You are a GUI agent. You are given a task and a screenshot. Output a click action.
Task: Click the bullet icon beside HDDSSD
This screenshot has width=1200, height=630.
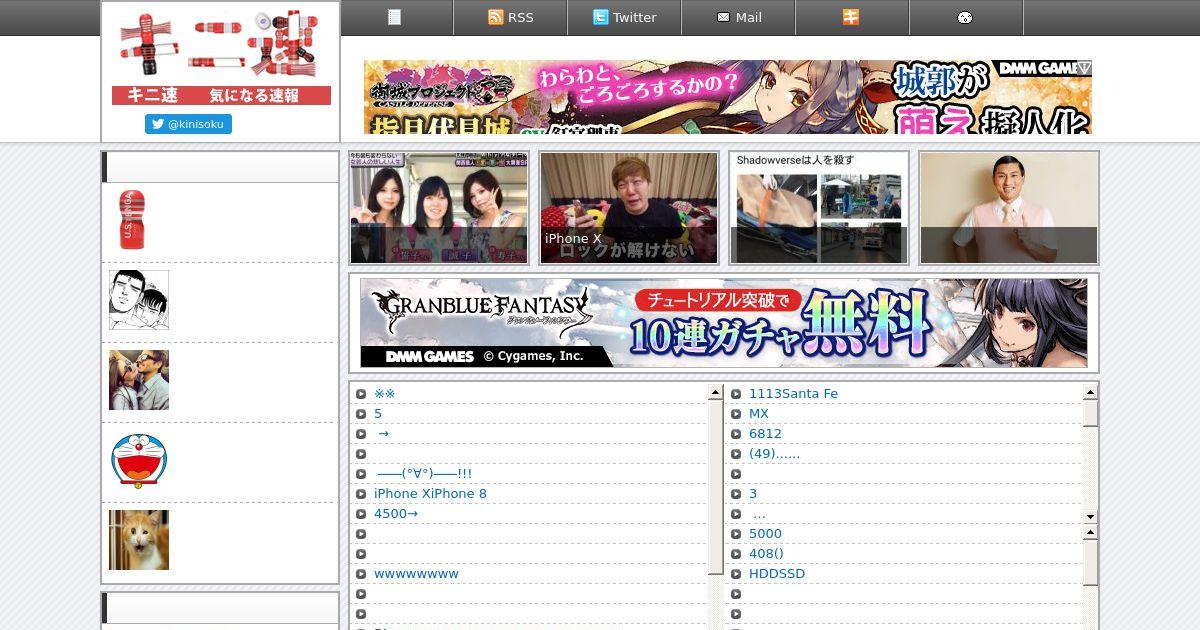point(736,573)
